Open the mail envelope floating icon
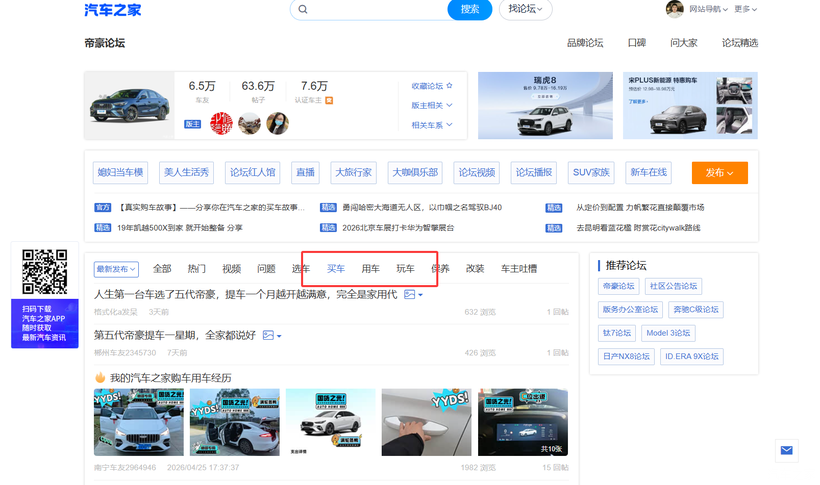Image resolution: width=820 pixels, height=485 pixels. 787,450
